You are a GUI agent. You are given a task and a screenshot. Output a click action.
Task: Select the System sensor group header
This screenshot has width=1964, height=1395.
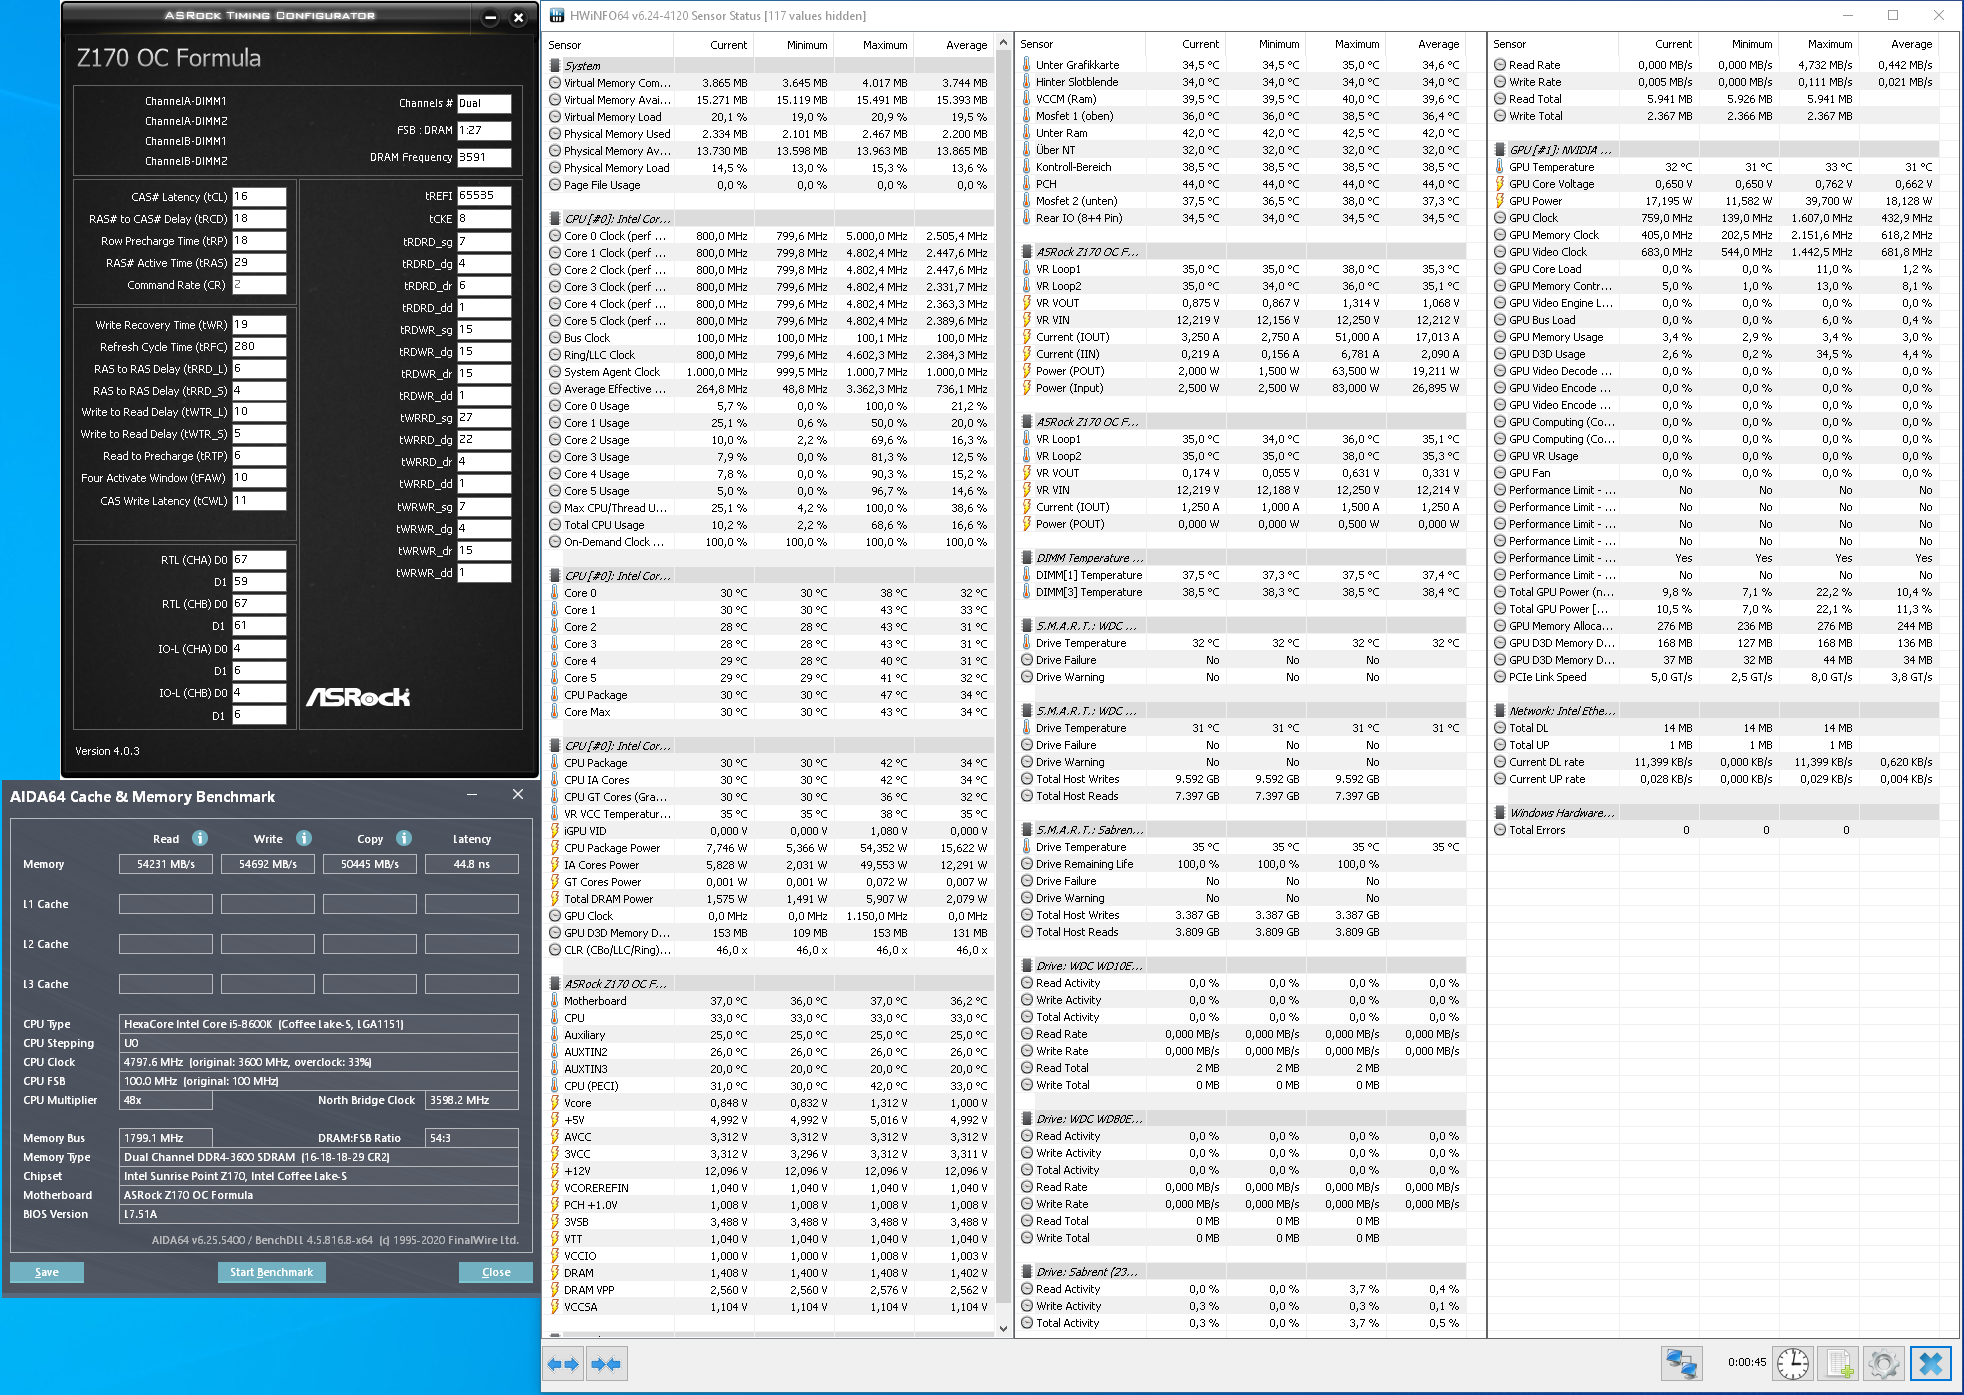[583, 66]
